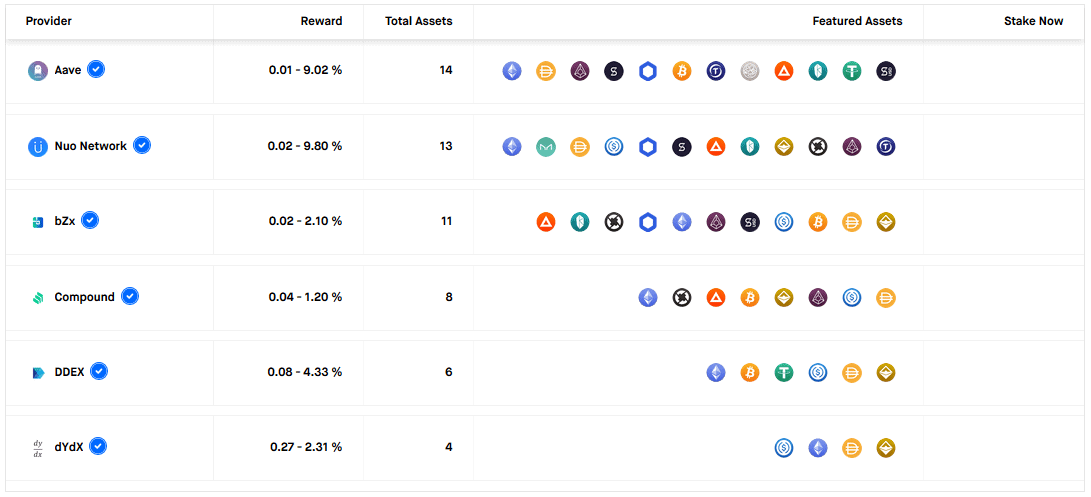
Task: Select the Maker icon in Nuo Network row
Action: pyautogui.click(x=546, y=147)
